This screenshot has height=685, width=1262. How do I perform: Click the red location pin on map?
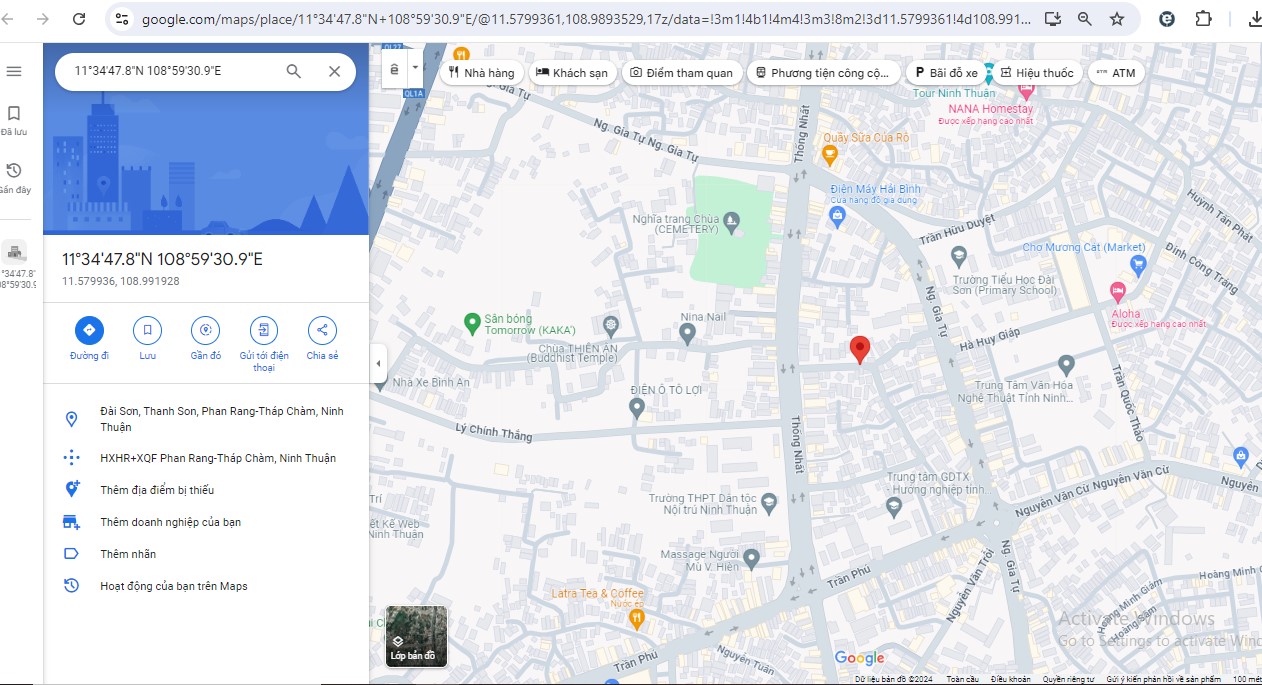859,349
